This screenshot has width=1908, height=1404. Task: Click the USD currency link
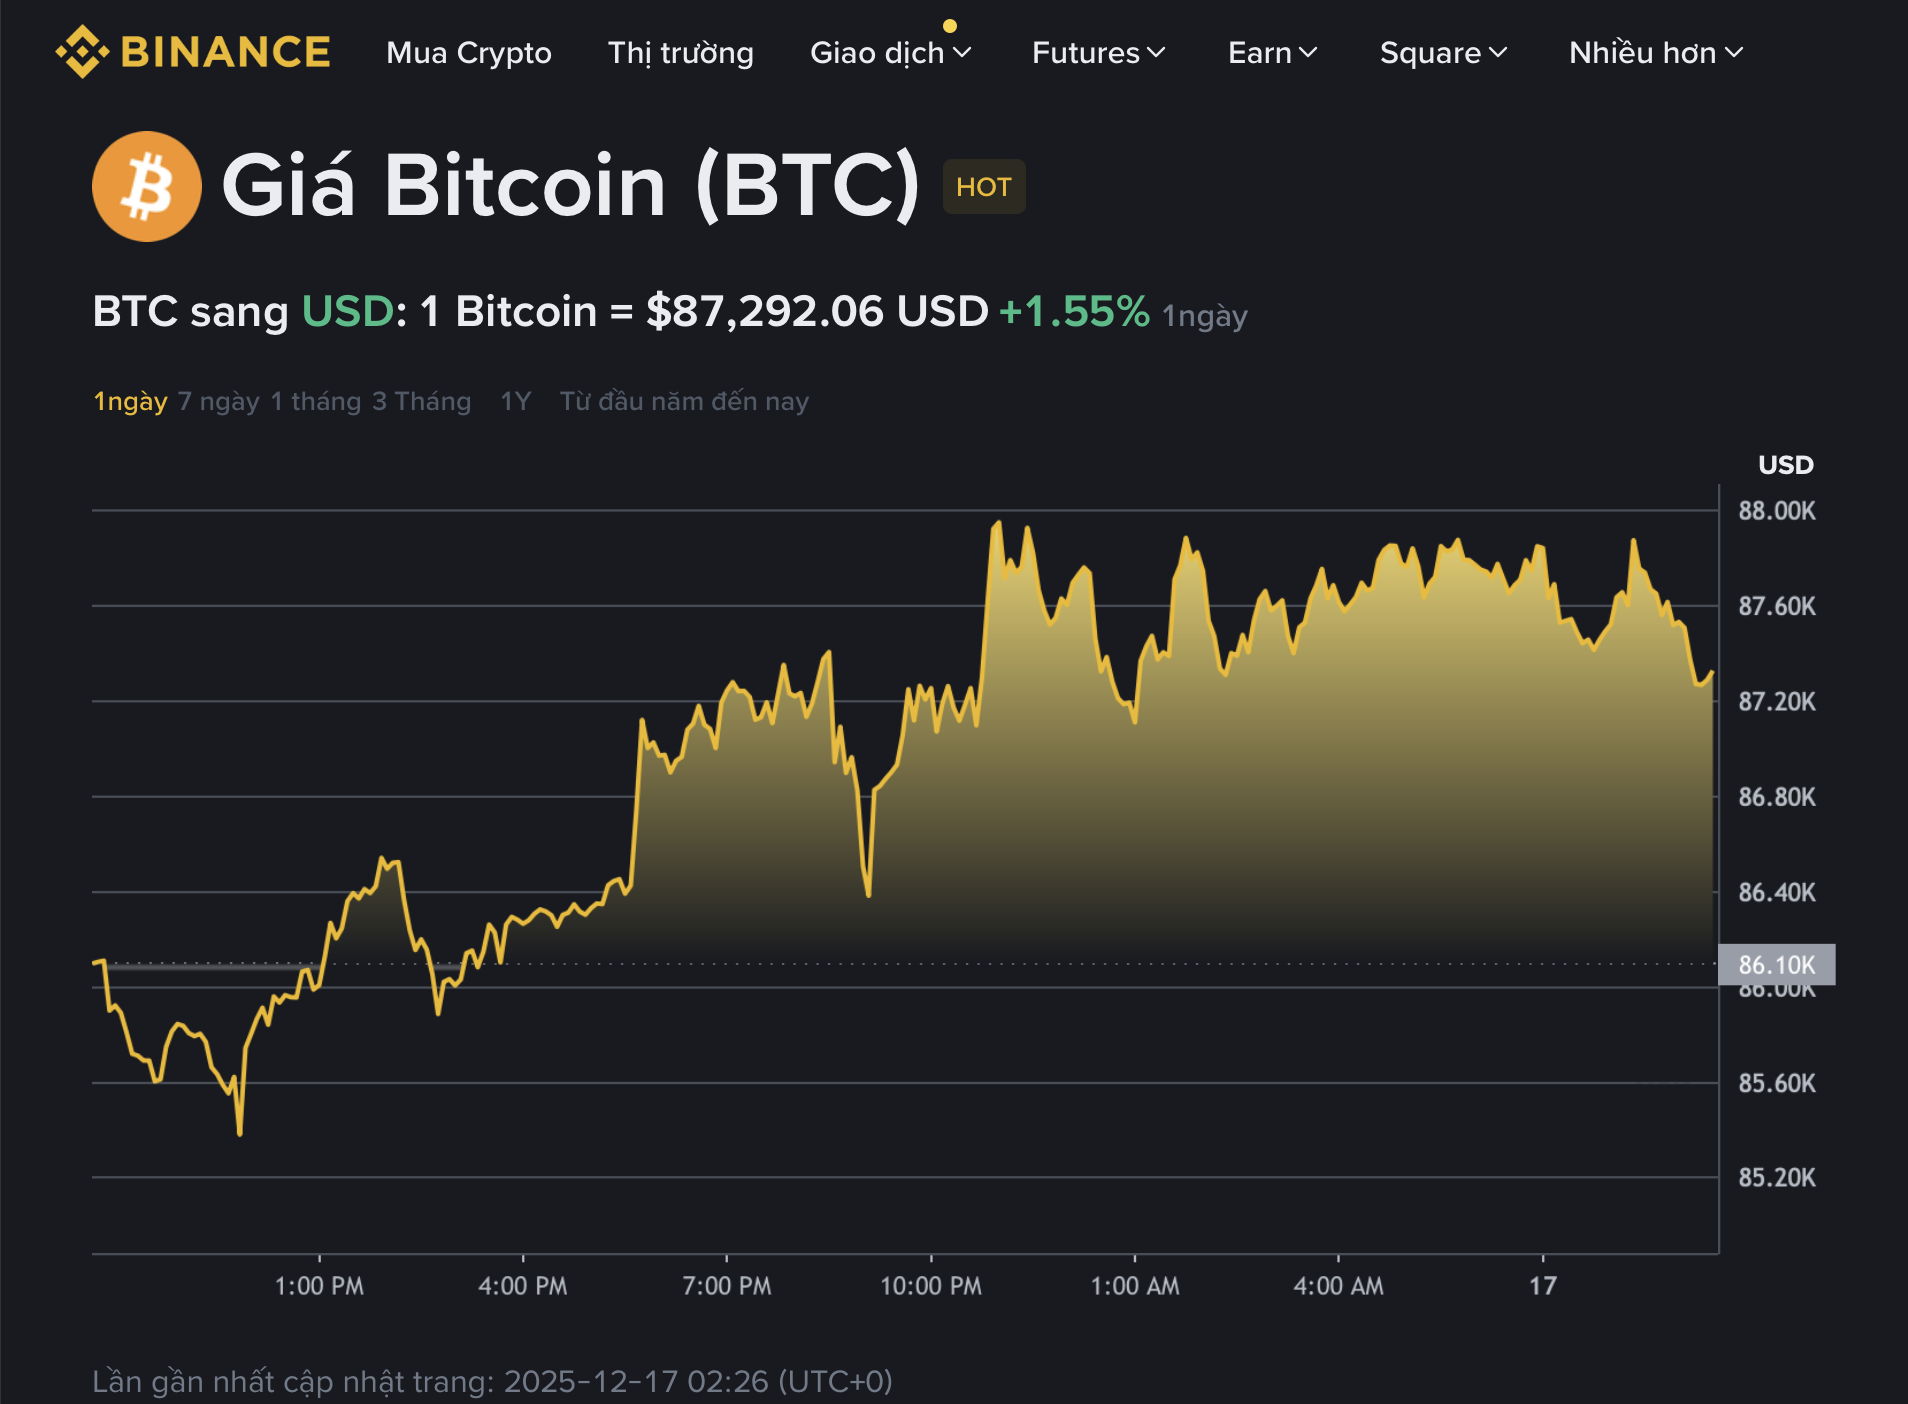point(345,311)
